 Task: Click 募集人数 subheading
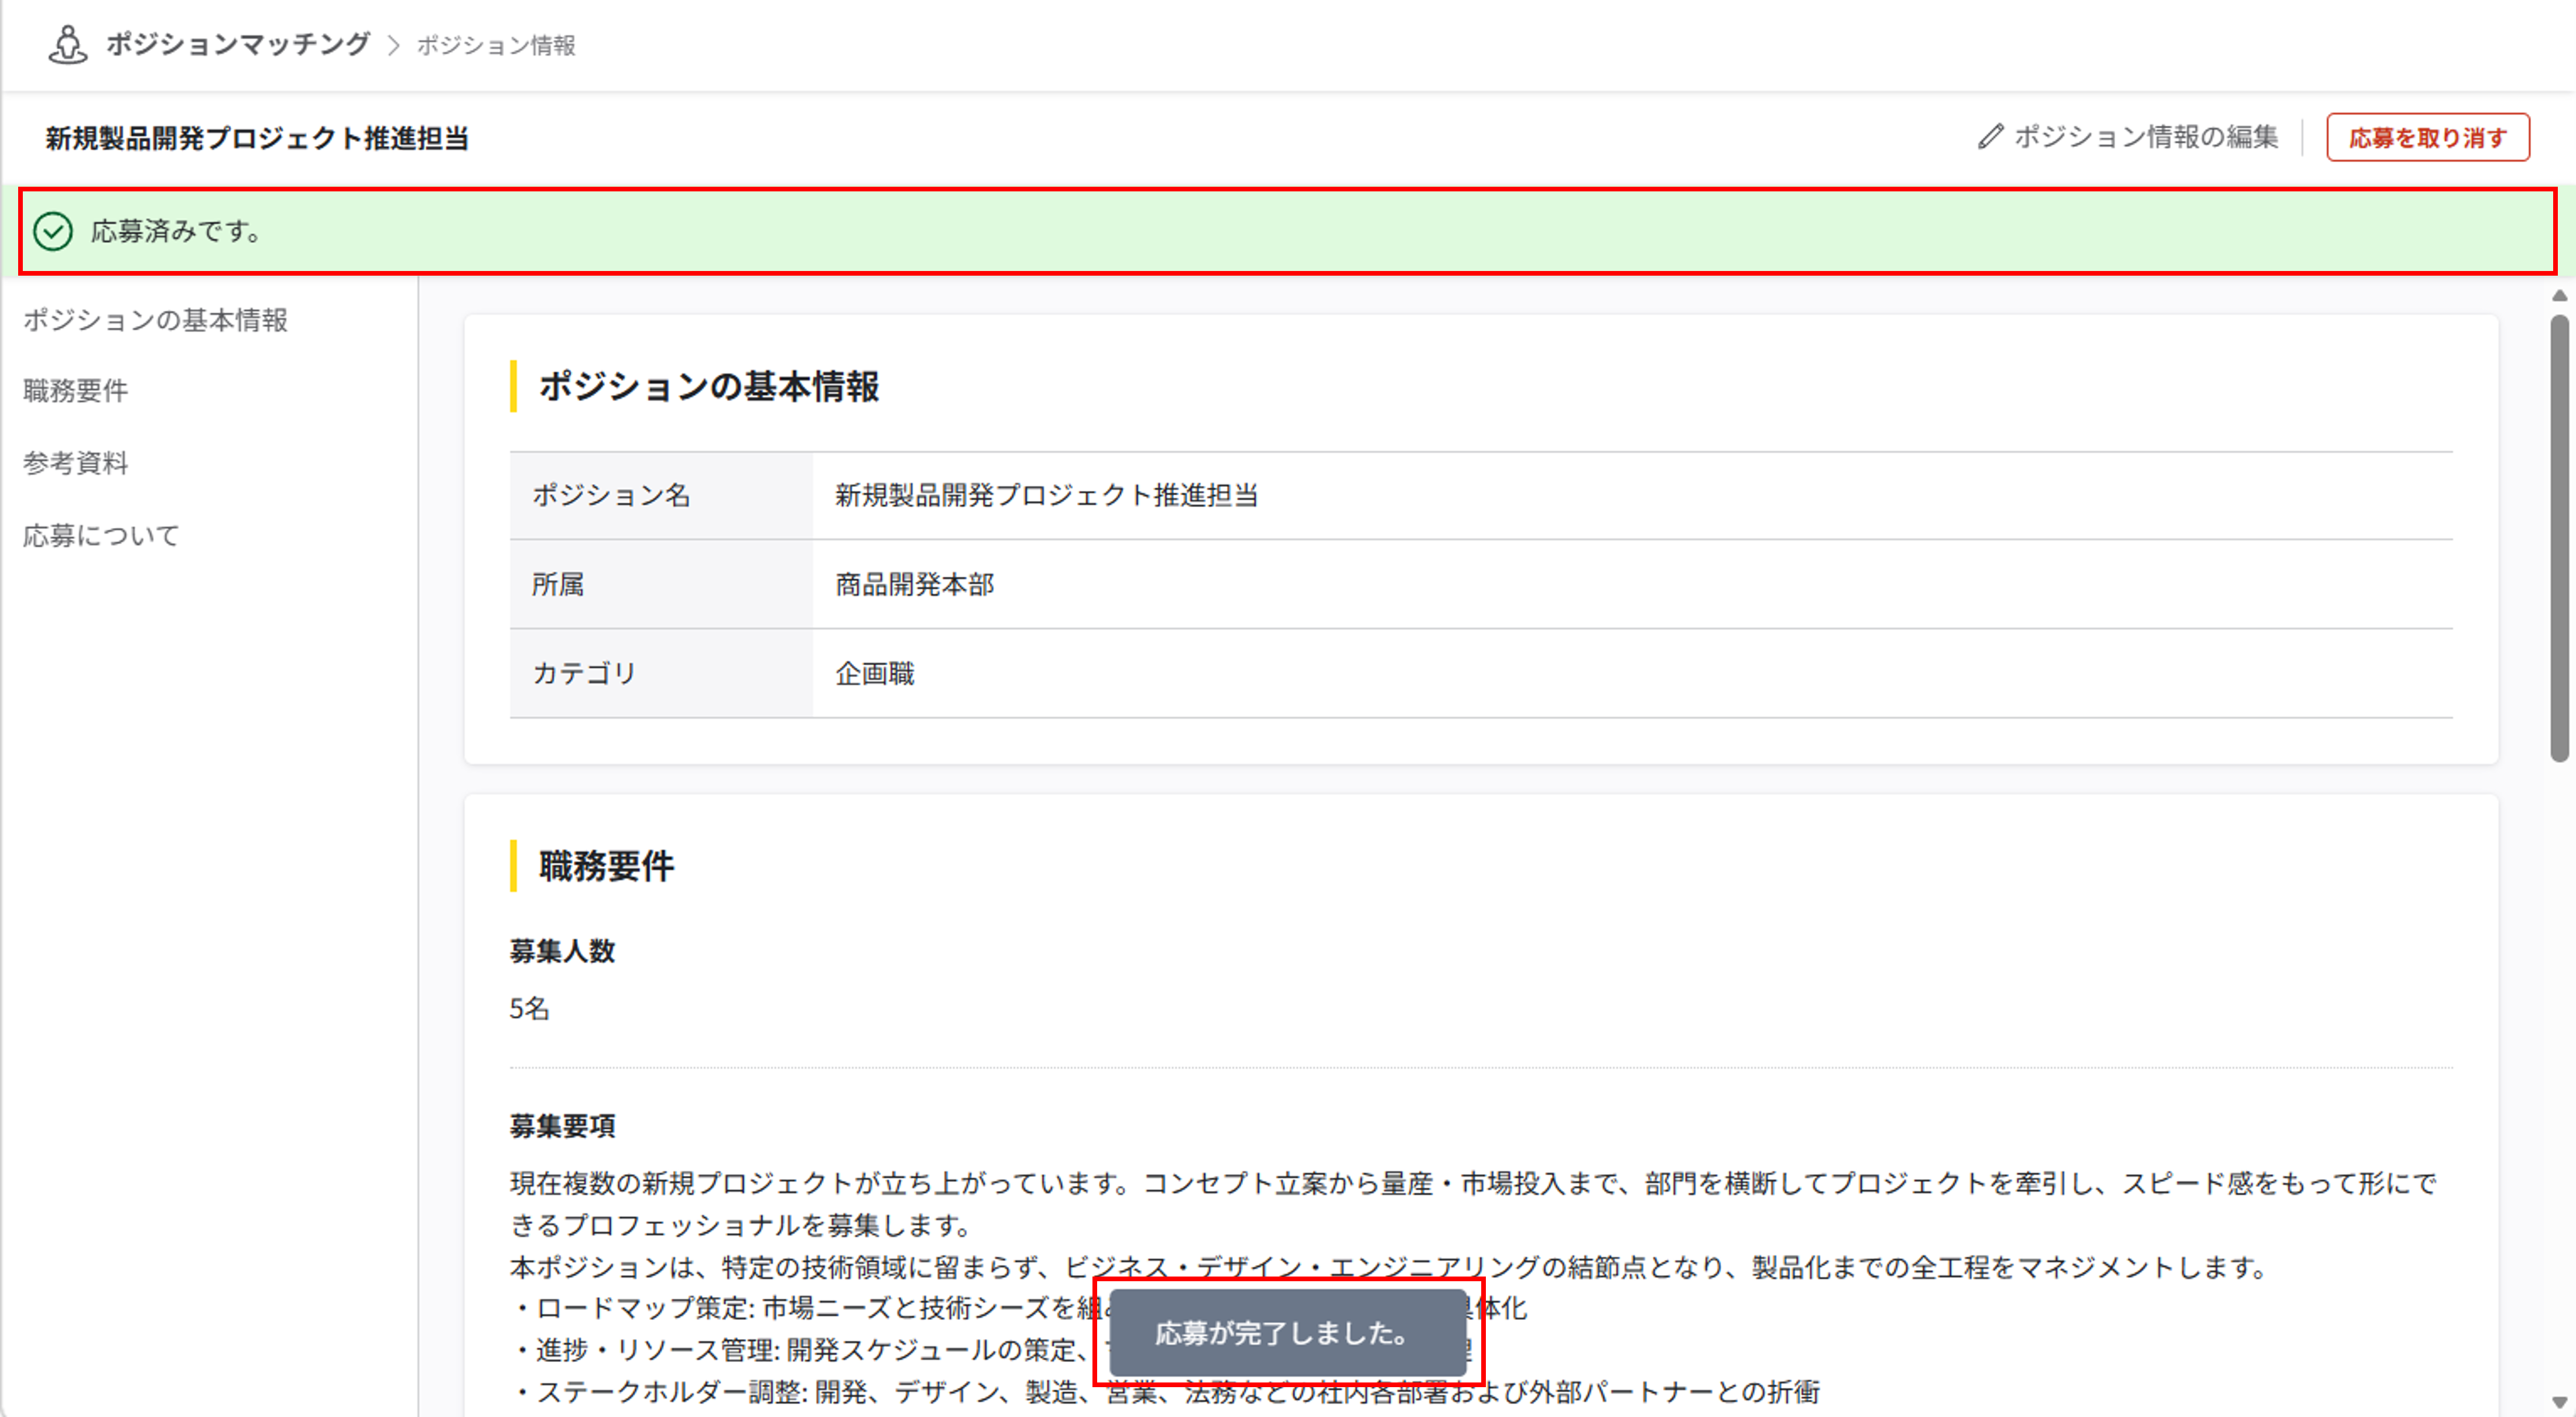pyautogui.click(x=562, y=951)
